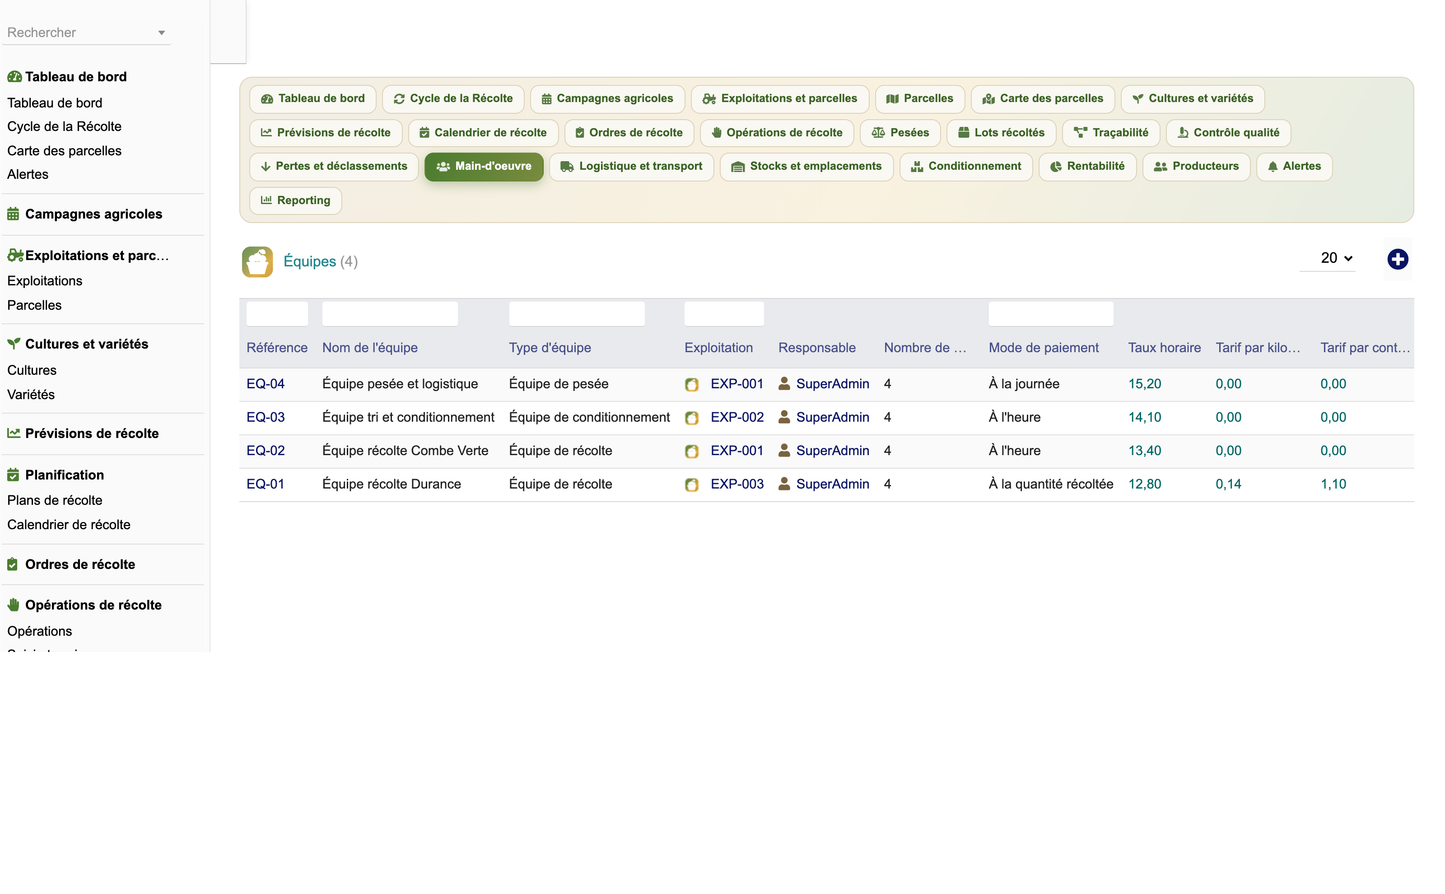This screenshot has width=1445, height=894.
Task: Open team reference EQ-04
Action: 266,384
